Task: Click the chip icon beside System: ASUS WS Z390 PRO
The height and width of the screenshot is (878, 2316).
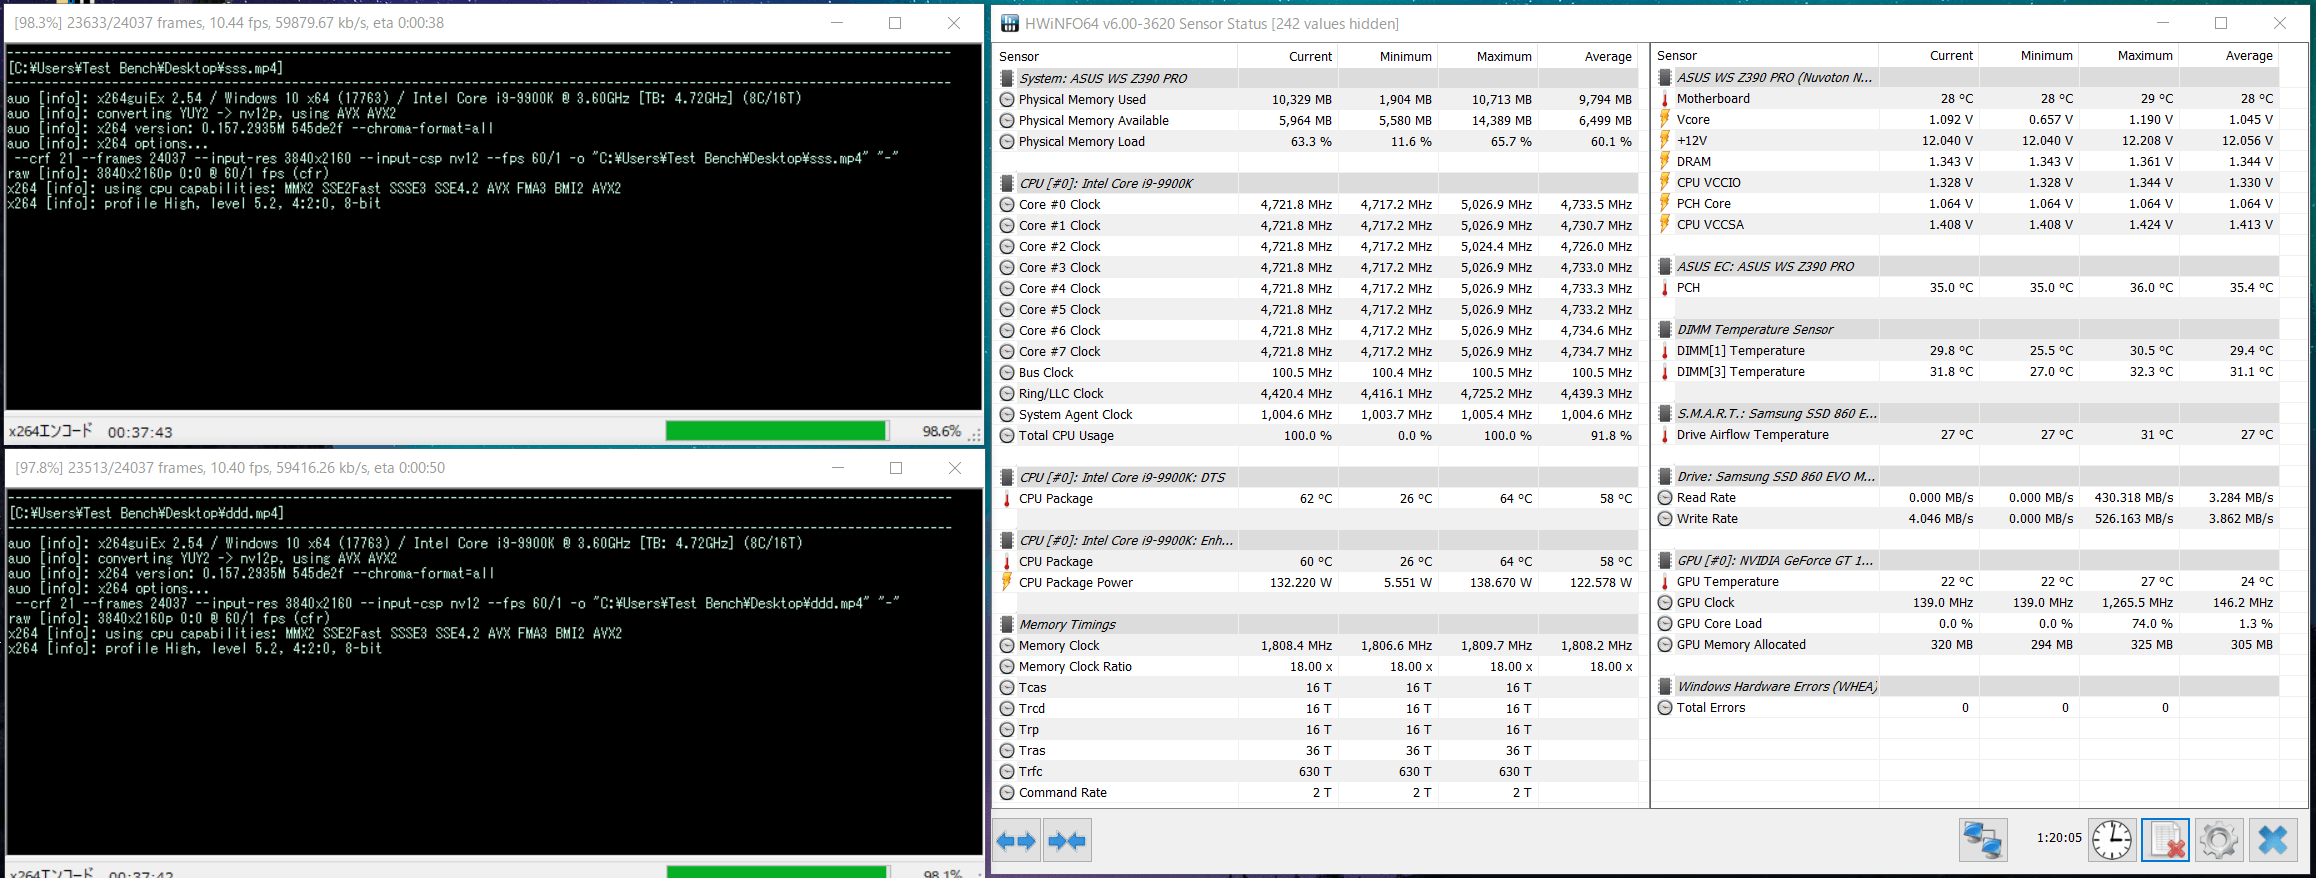Action: 1007,78
